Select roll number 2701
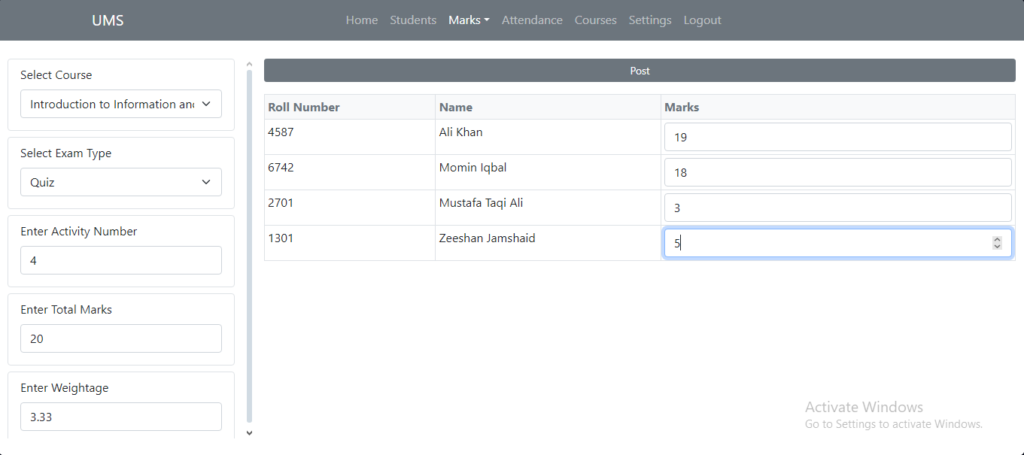This screenshot has width=1024, height=455. click(x=281, y=202)
